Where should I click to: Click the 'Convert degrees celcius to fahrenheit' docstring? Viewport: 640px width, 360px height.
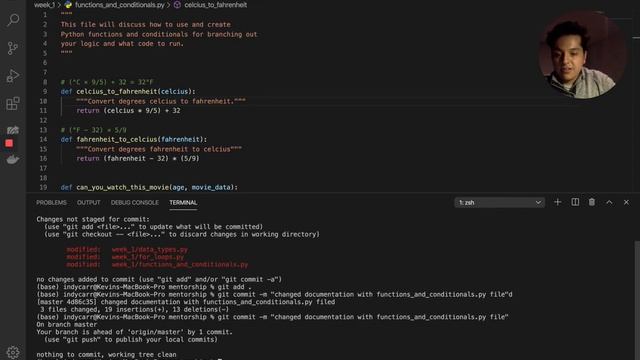[161, 101]
